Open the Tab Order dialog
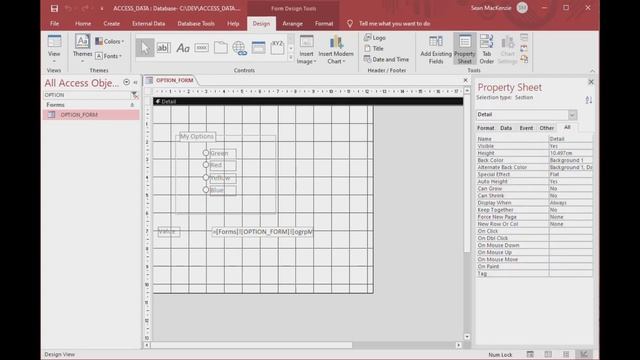This screenshot has width=640, height=360. [487, 49]
